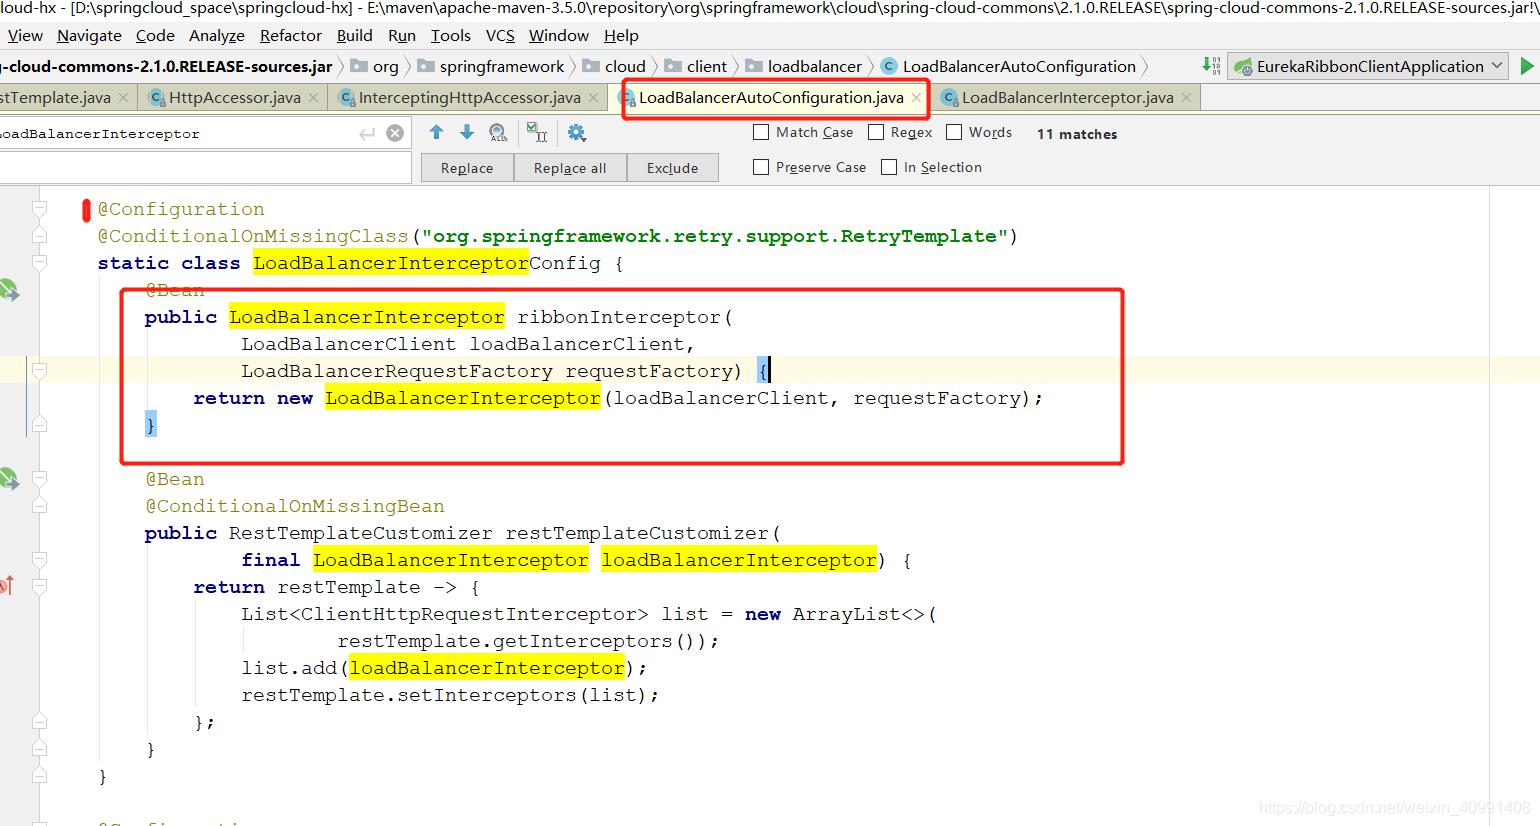
Task: Collapse the static class LoadBalancerInterceptorConfig fold marker
Action: tap(39, 263)
